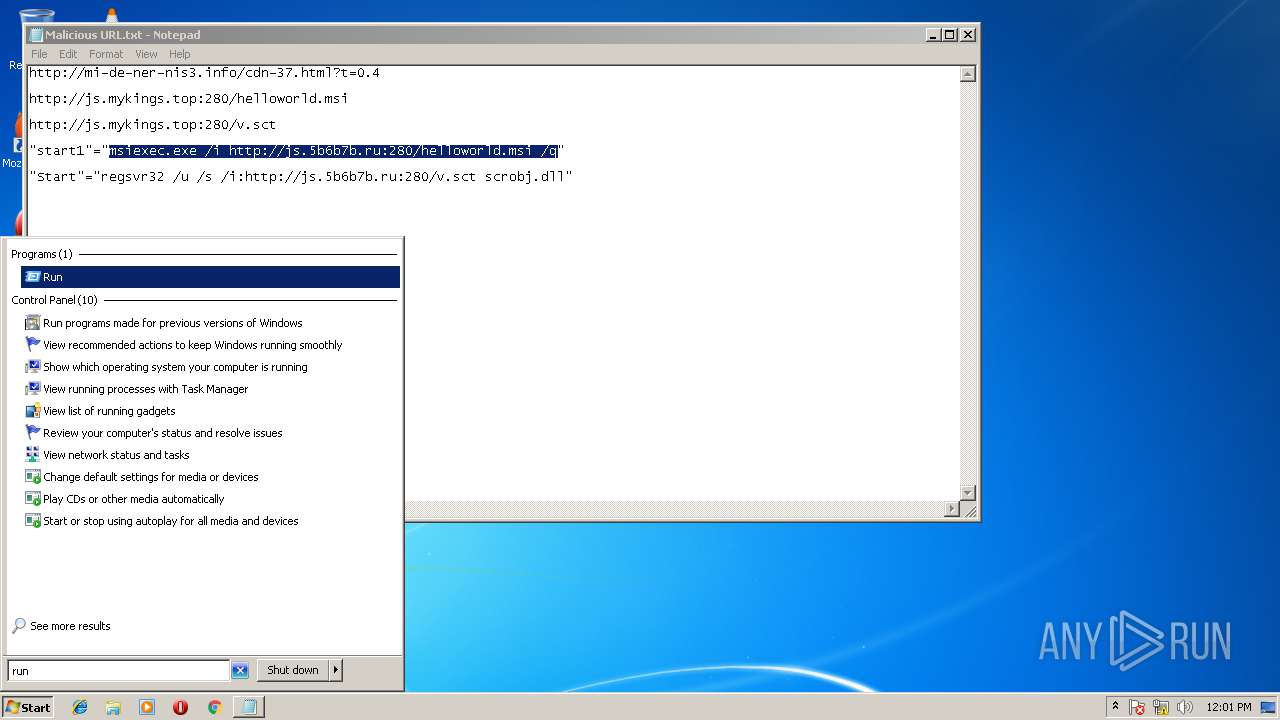Open Google Chrome from the taskbar
The height and width of the screenshot is (720, 1280).
tap(214, 707)
